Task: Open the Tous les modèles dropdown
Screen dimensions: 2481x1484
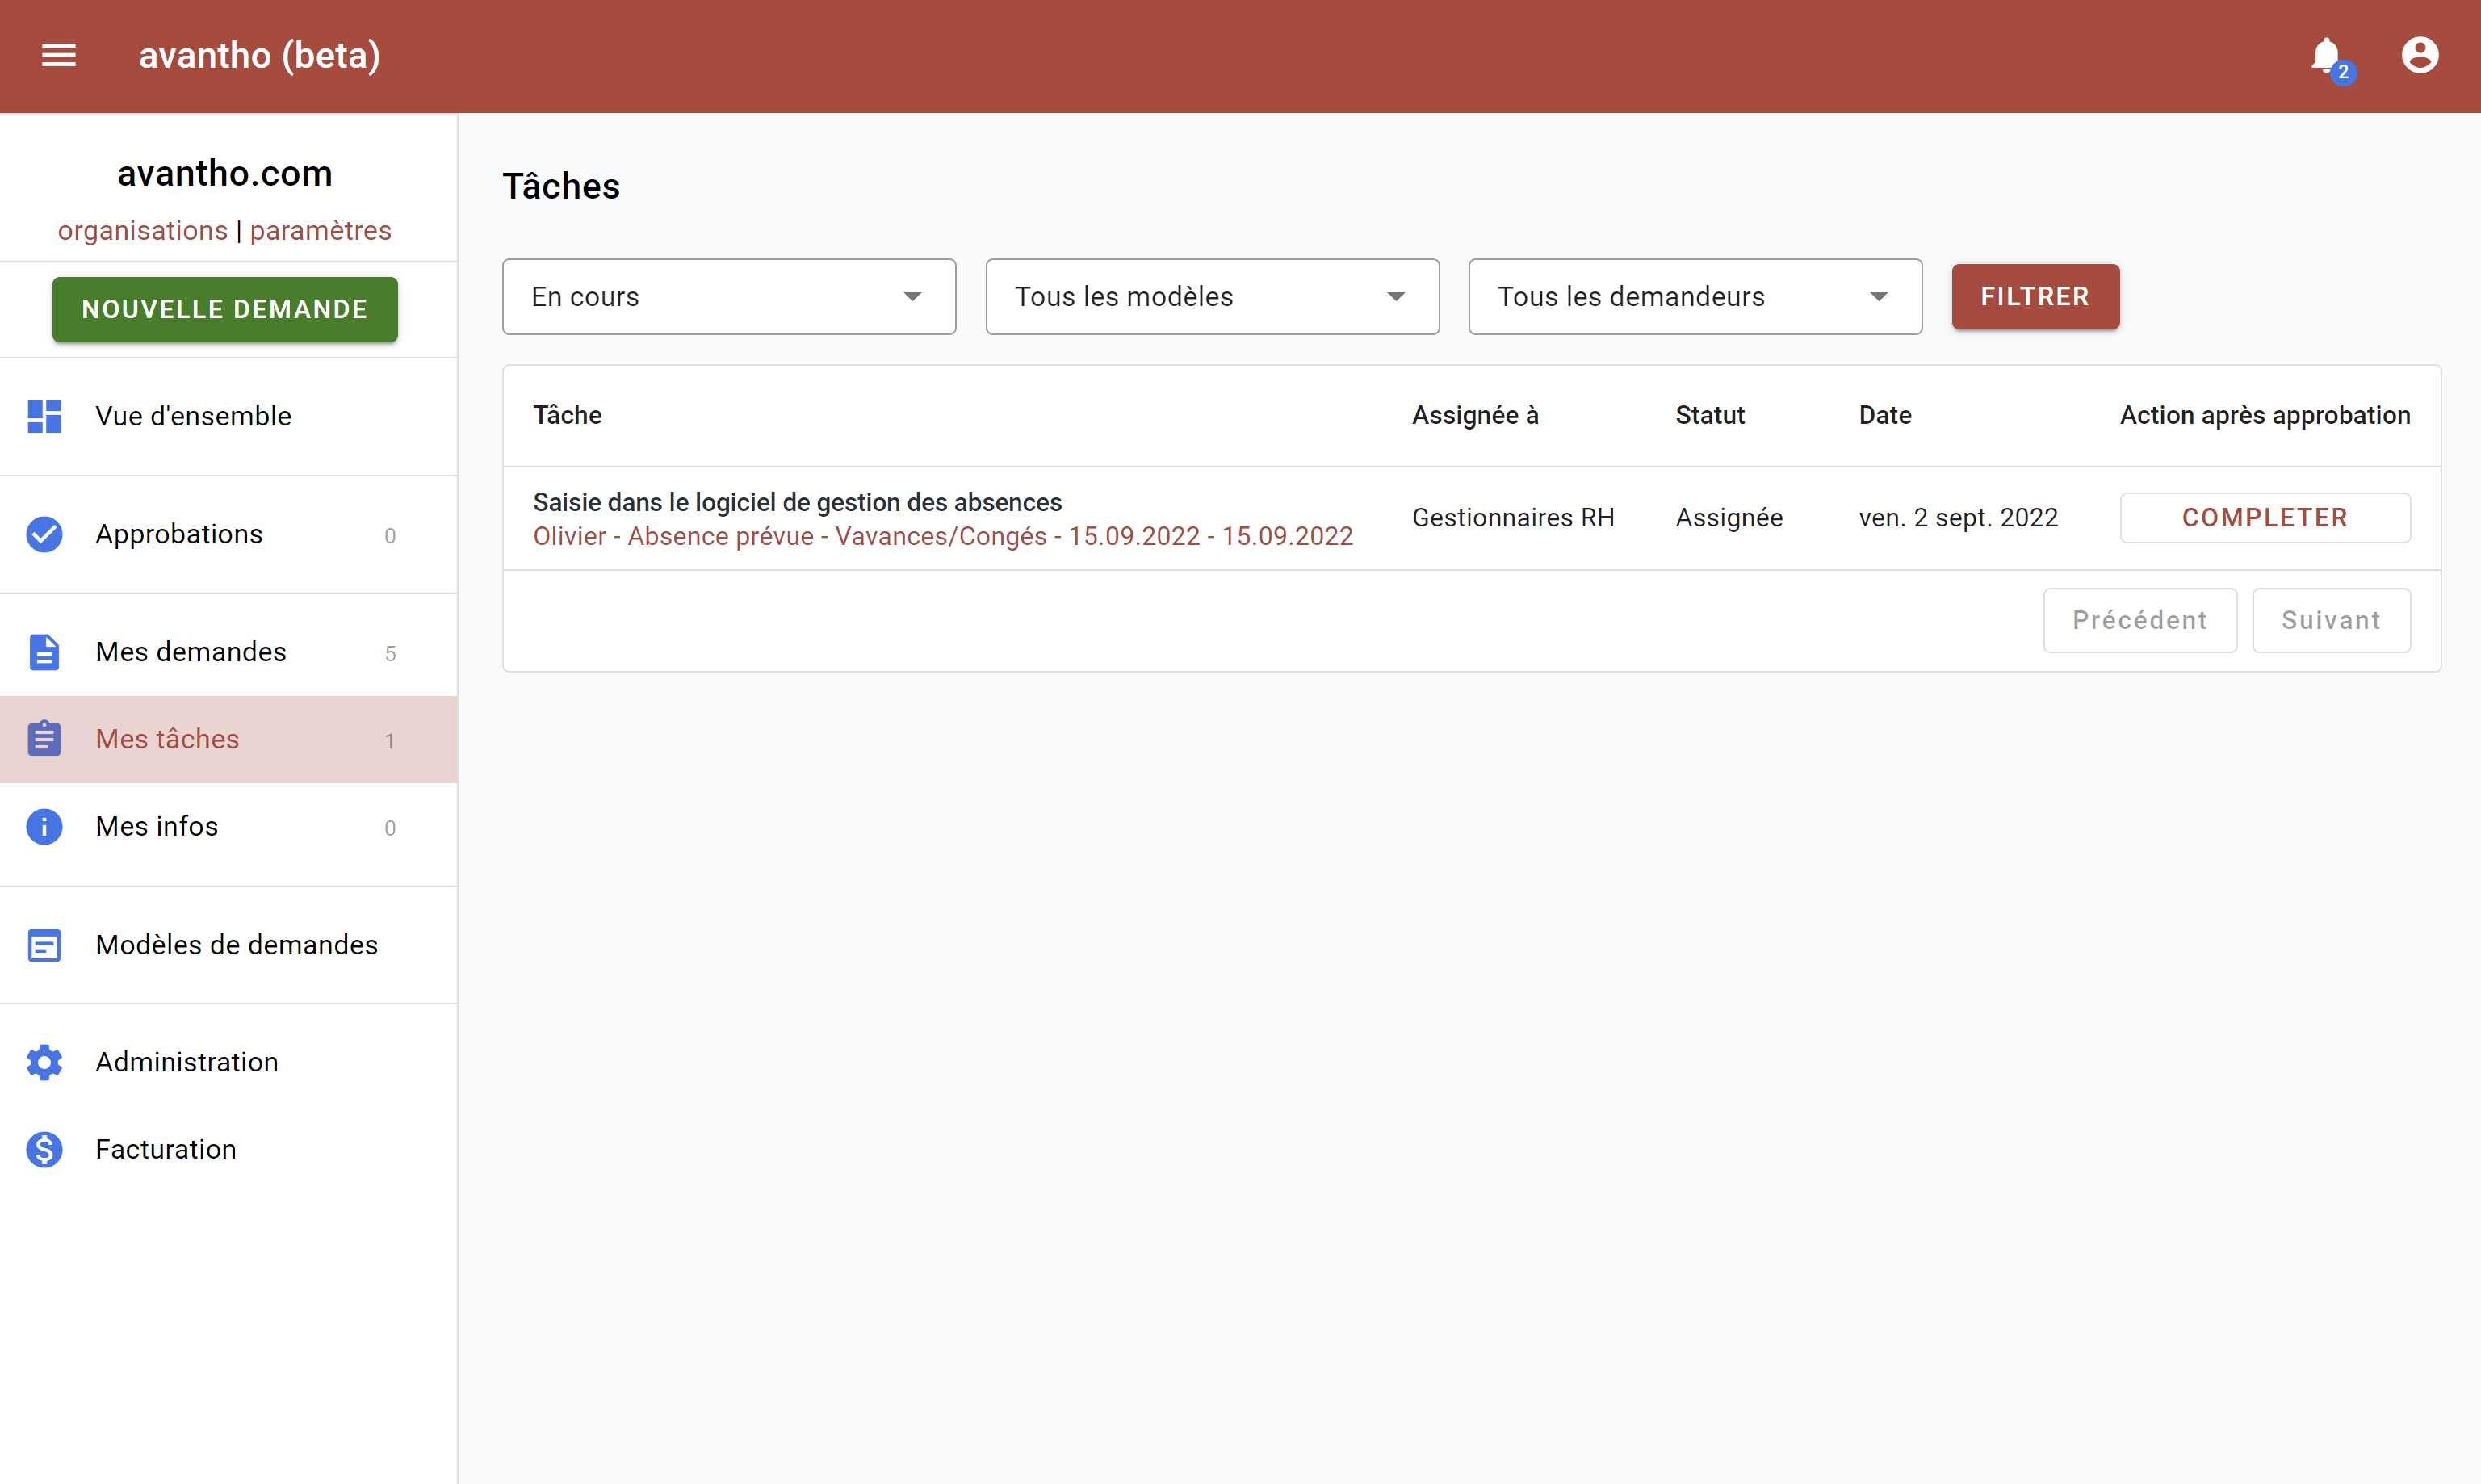Action: [1212, 297]
